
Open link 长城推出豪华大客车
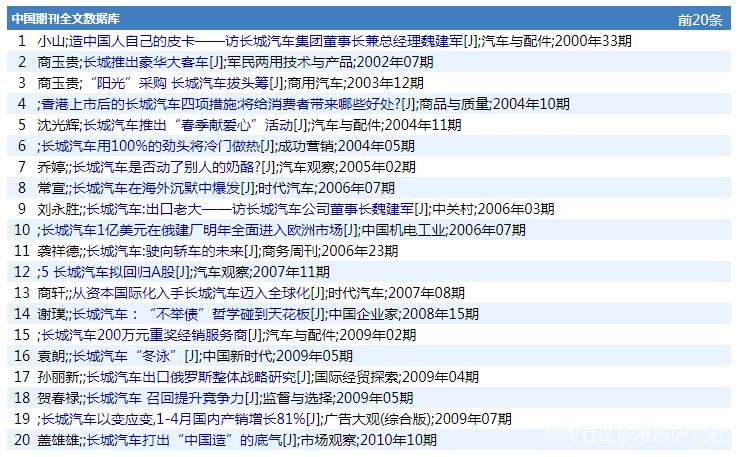tap(146, 62)
